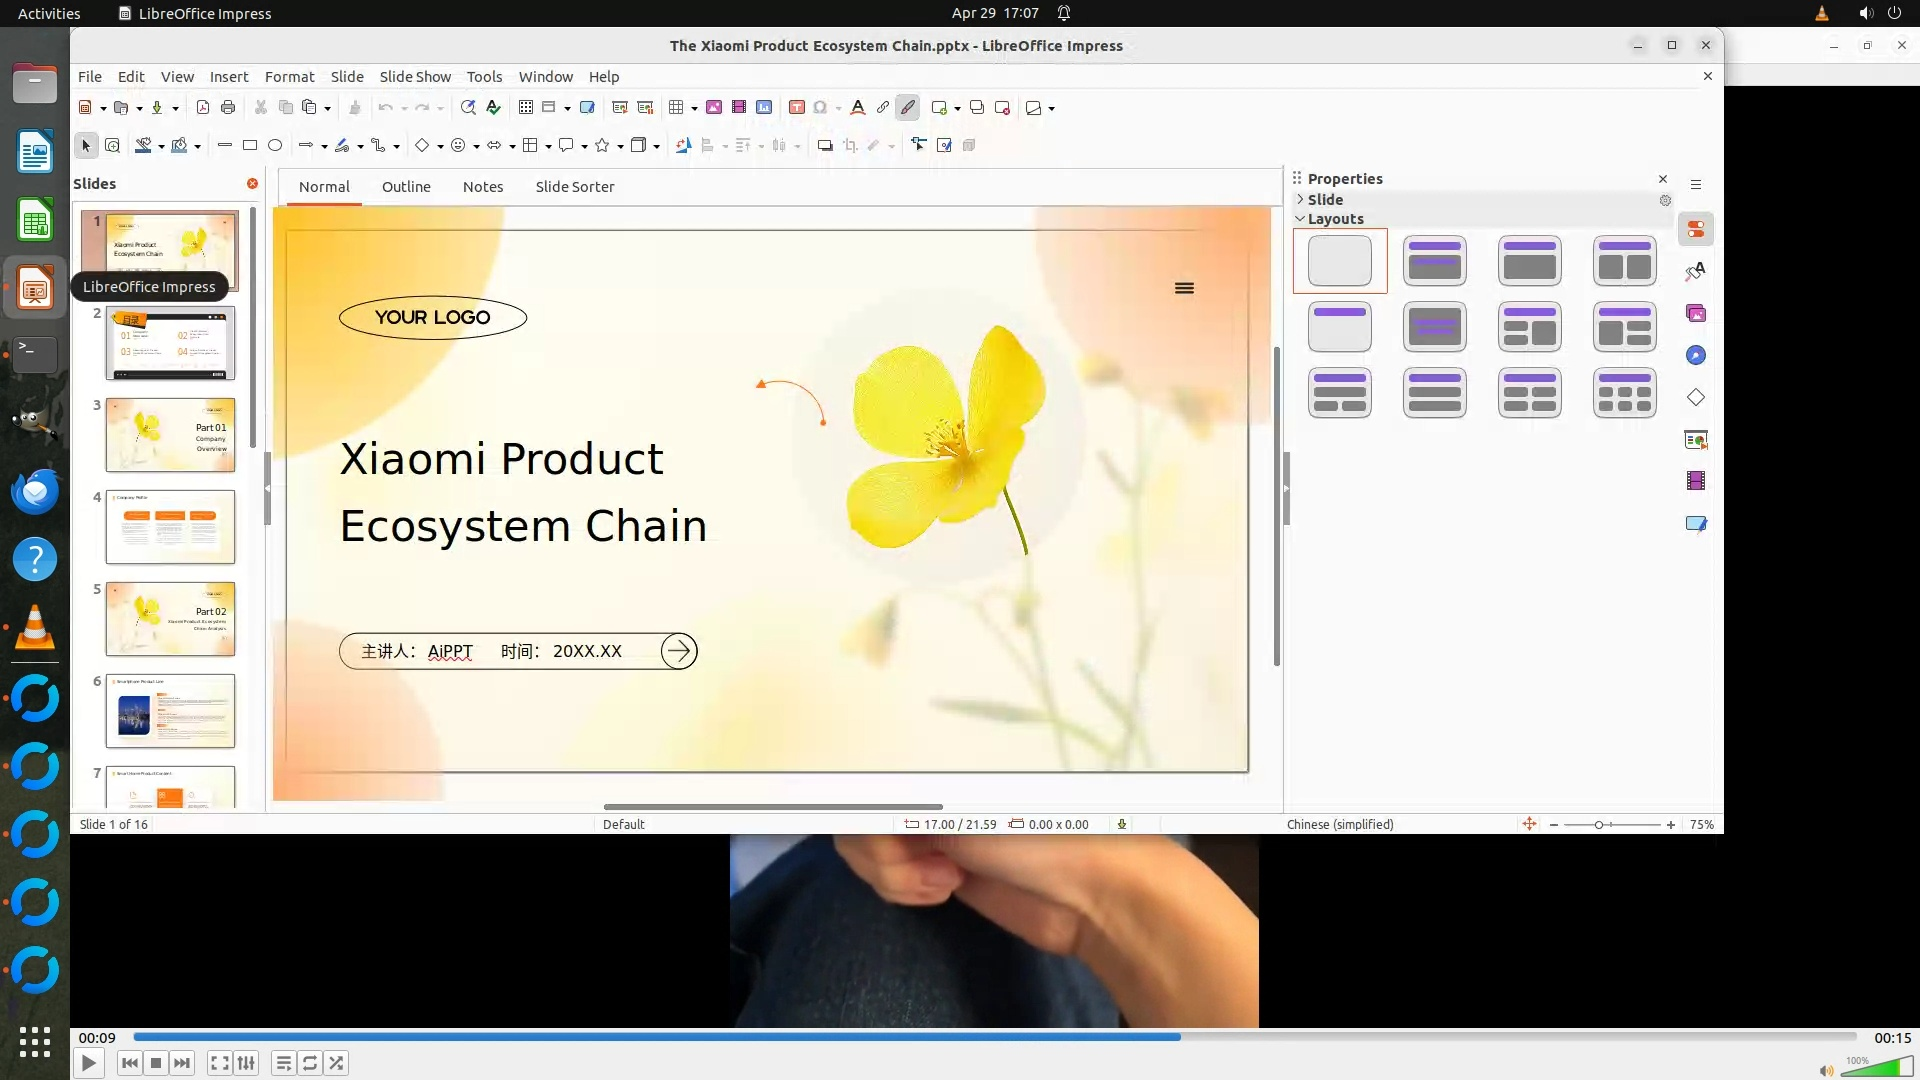1920x1080 pixels.
Task: Toggle Display Grid in toolbar
Action: (x=526, y=108)
